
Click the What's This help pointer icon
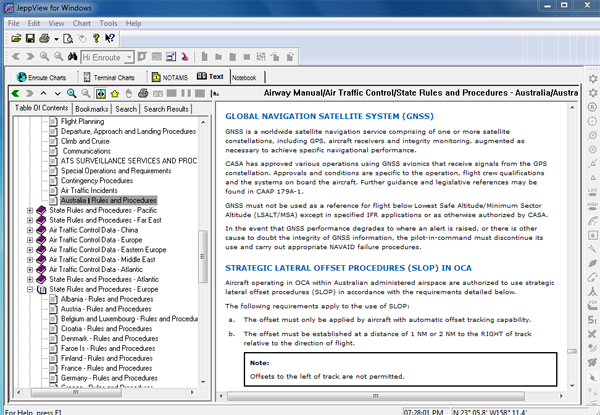tap(110, 38)
